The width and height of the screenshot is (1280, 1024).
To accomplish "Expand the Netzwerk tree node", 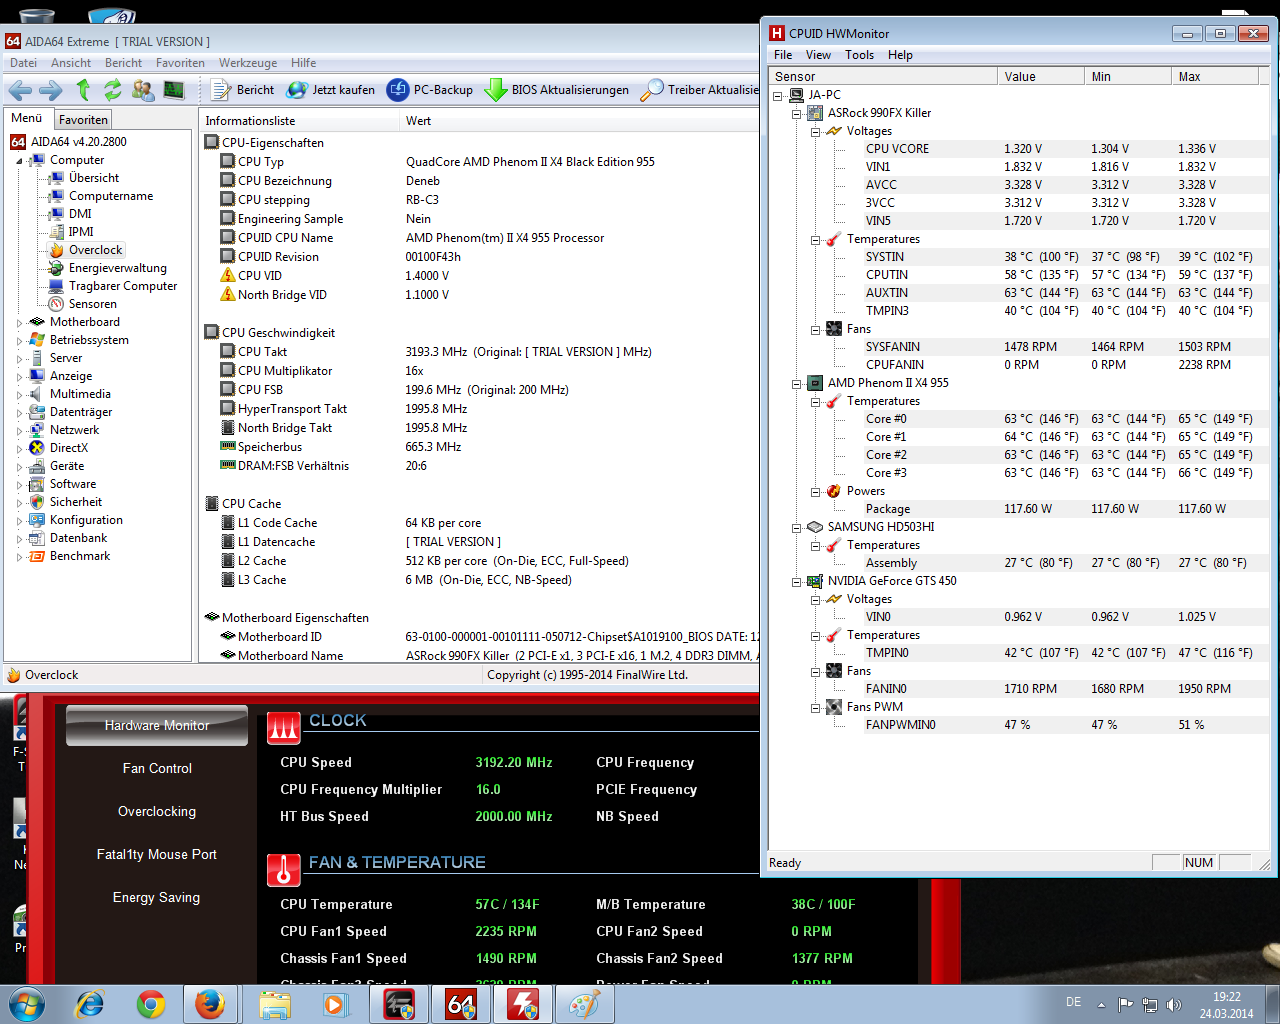I will point(19,430).
